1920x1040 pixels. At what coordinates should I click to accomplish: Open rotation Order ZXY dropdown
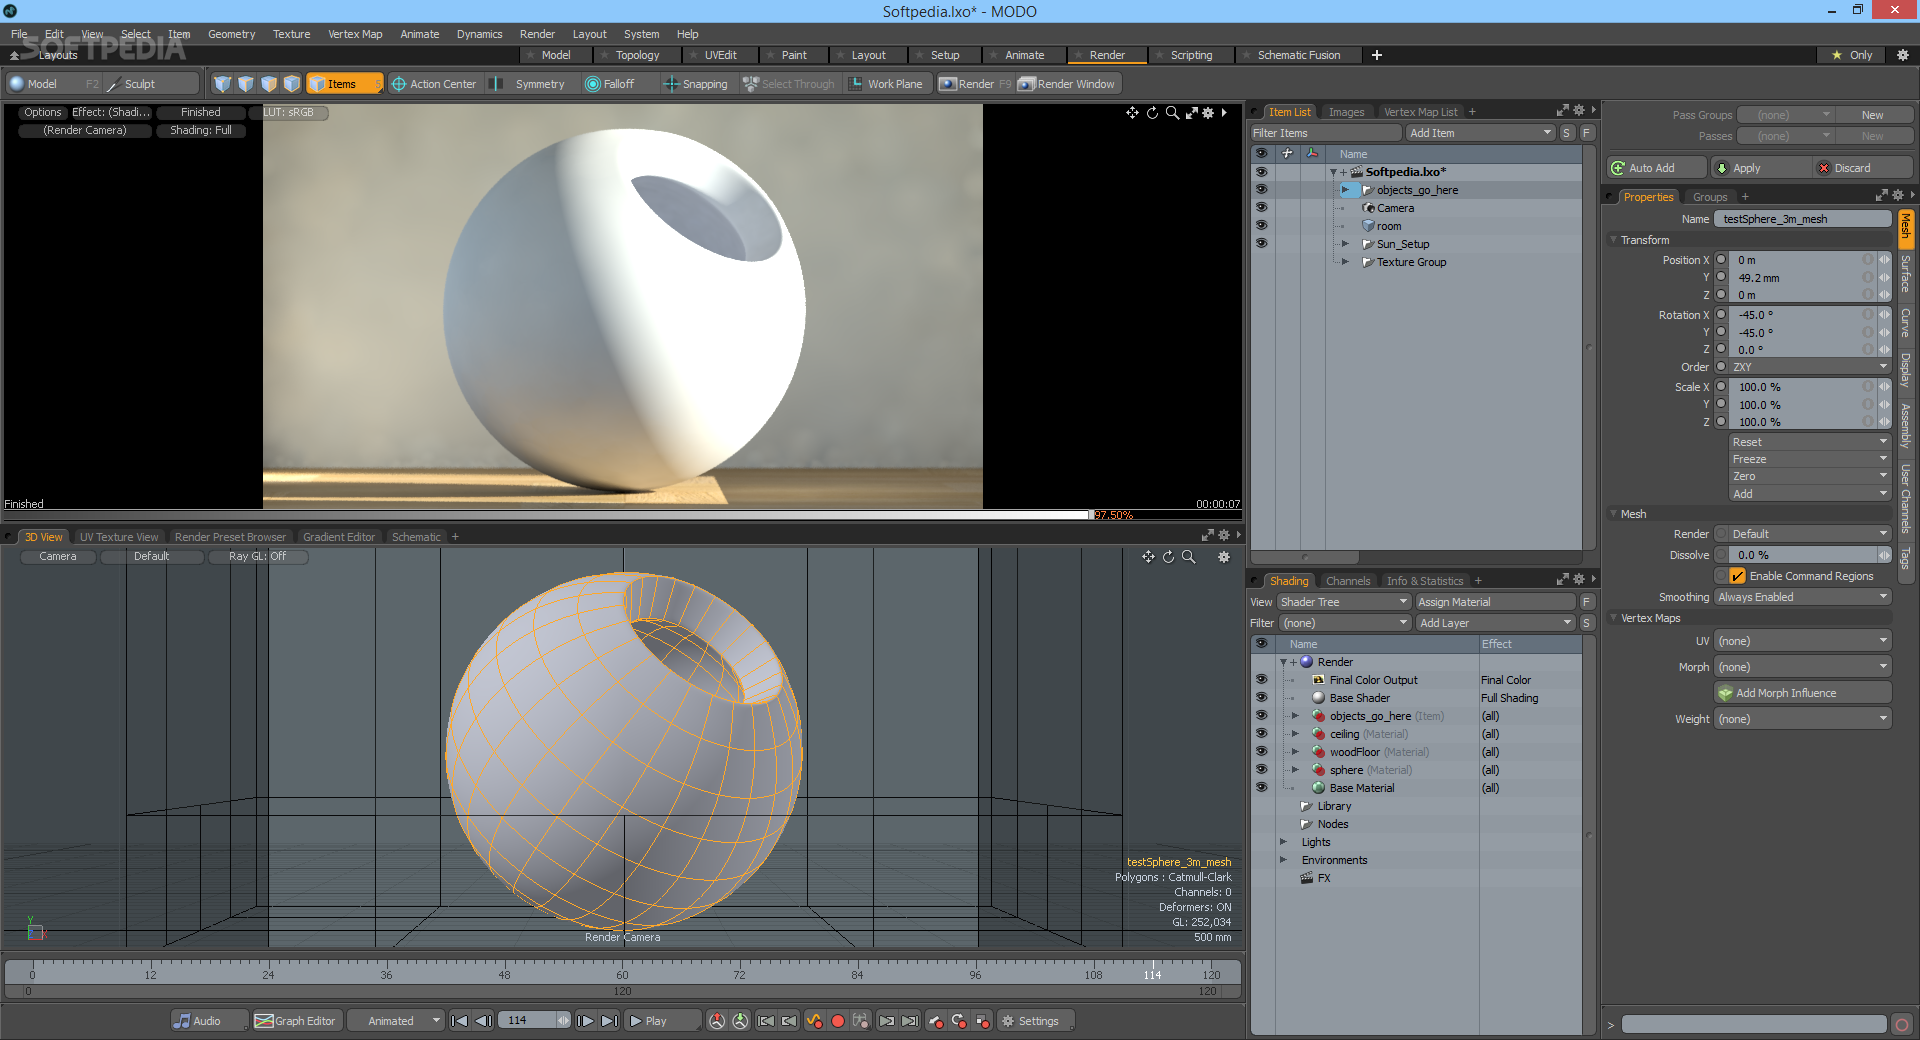[x=1810, y=367]
